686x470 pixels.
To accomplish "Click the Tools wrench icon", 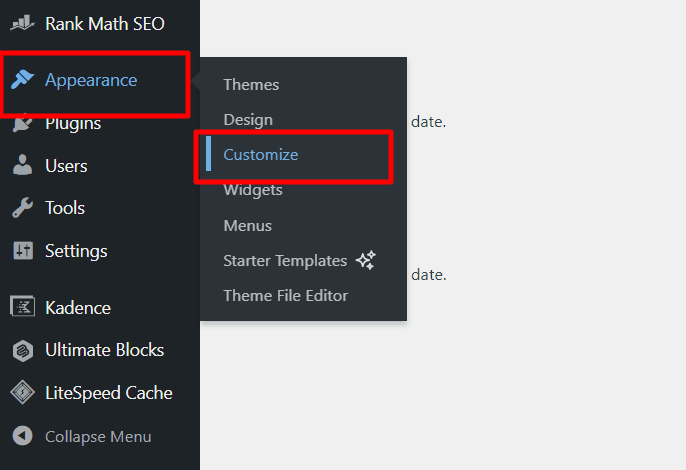I will click(22, 208).
